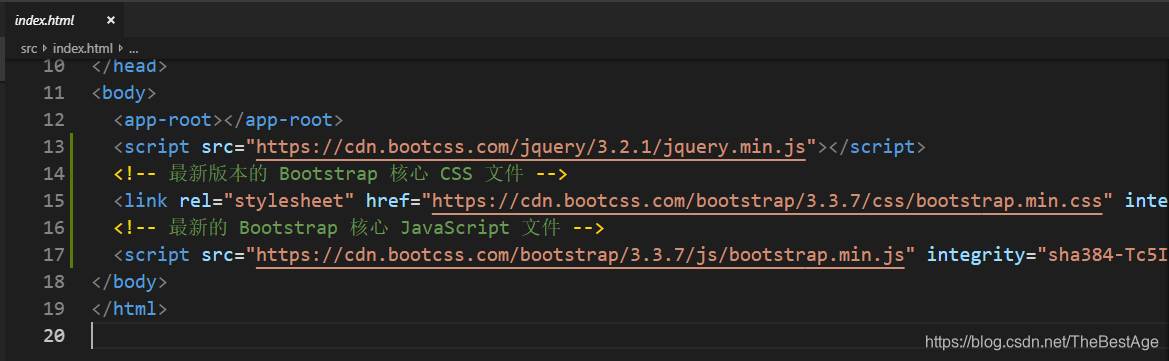Click the link tag name on line 15
The width and height of the screenshot is (1169, 361).
[x=146, y=201]
